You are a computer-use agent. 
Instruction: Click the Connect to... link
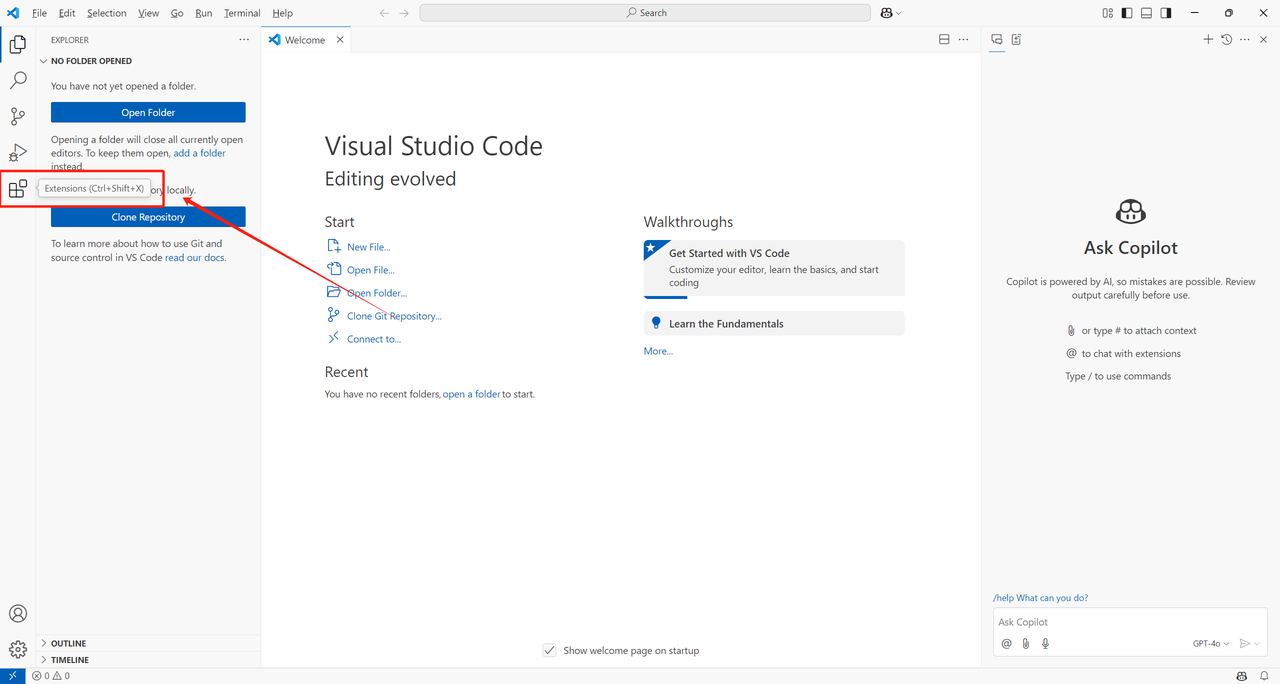tap(374, 339)
